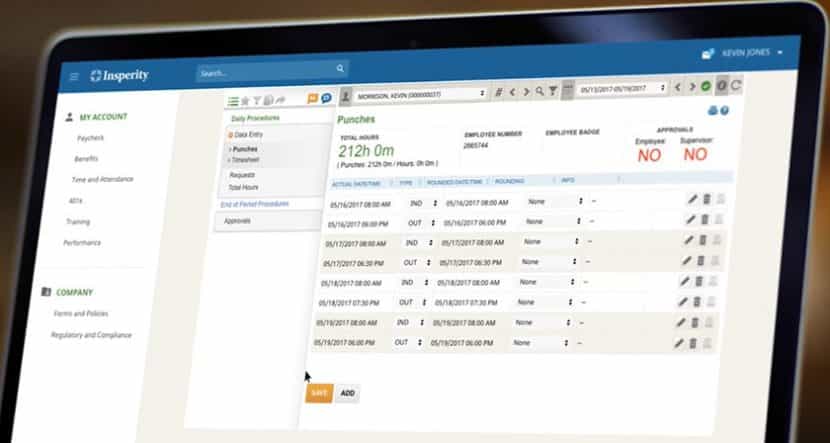
Task: Click the green approve checkmark icon
Action: pyautogui.click(x=706, y=87)
